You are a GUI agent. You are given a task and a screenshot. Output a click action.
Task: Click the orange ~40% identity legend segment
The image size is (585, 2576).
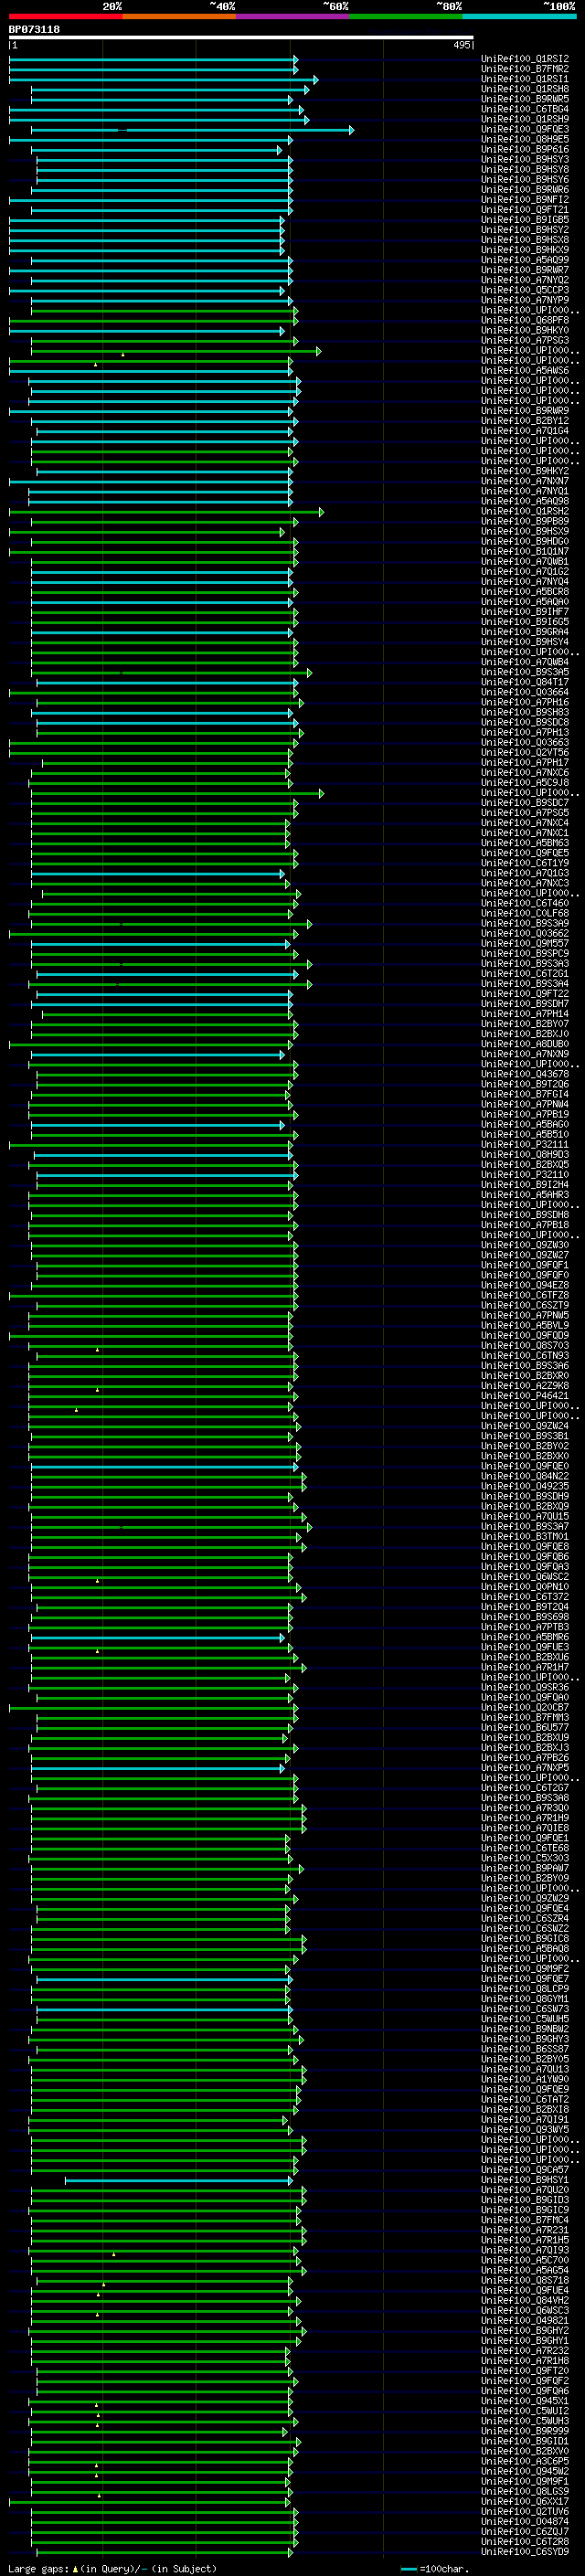179,16
